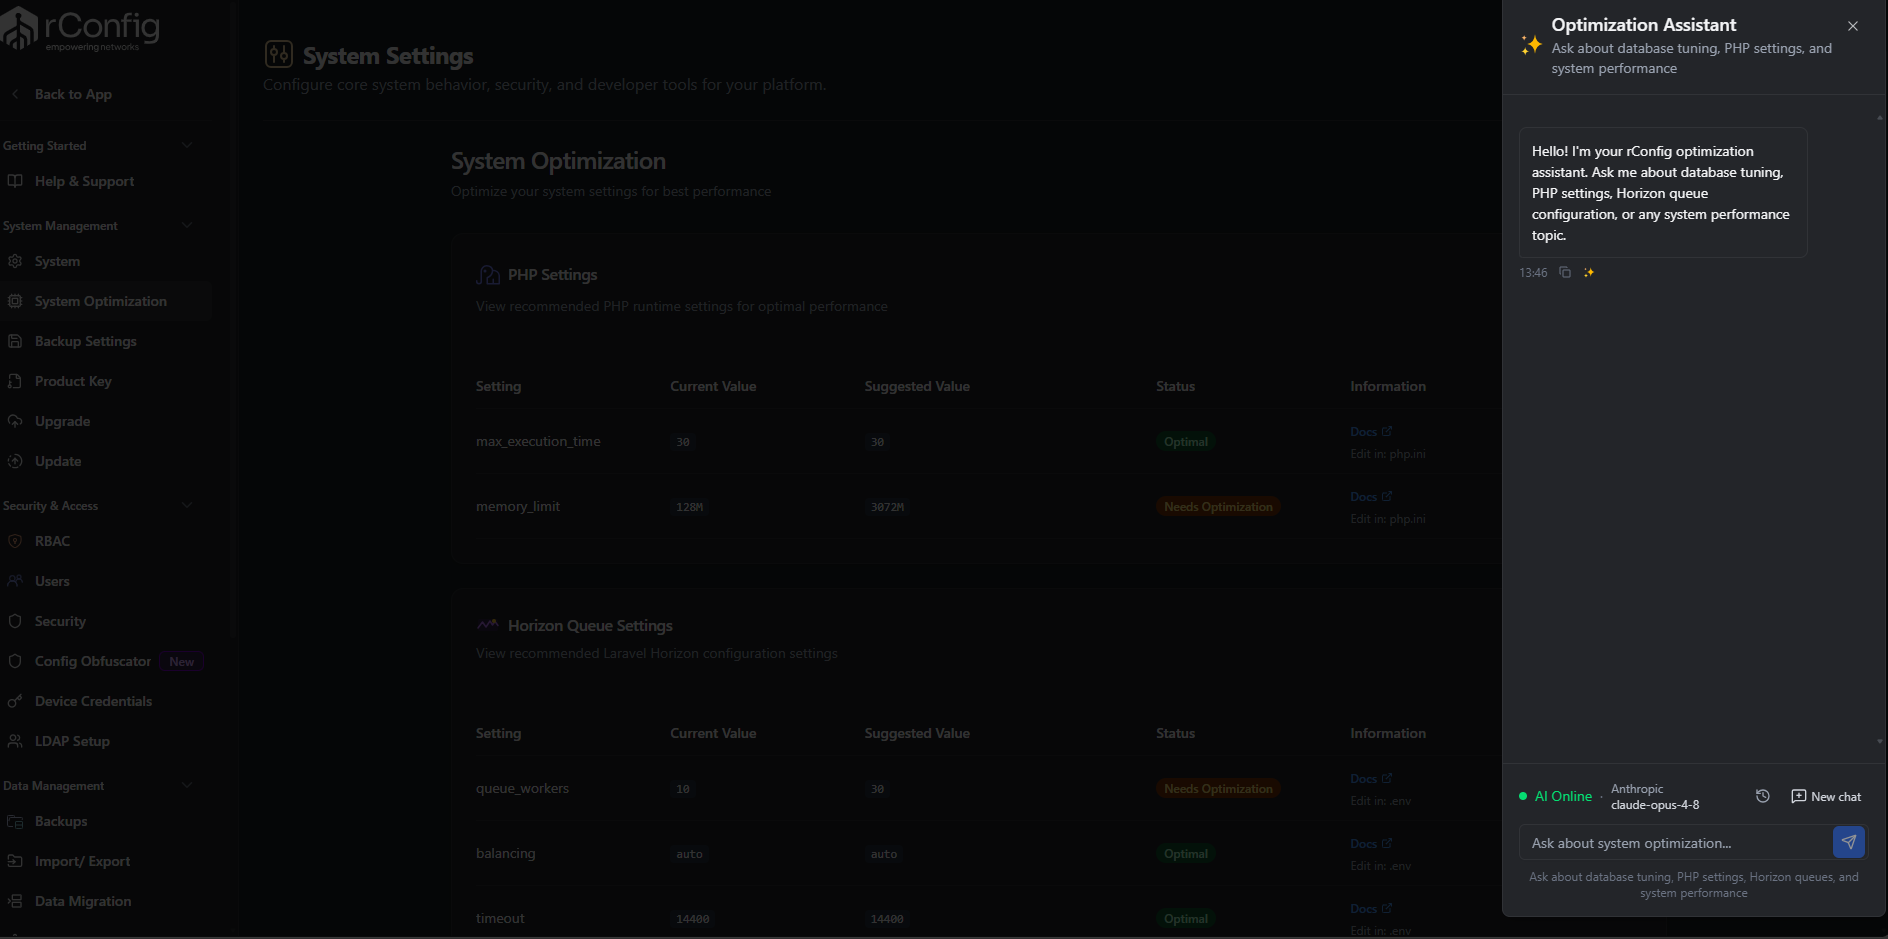Send the chat message with paper plane icon
This screenshot has width=1888, height=939.
[x=1849, y=842]
